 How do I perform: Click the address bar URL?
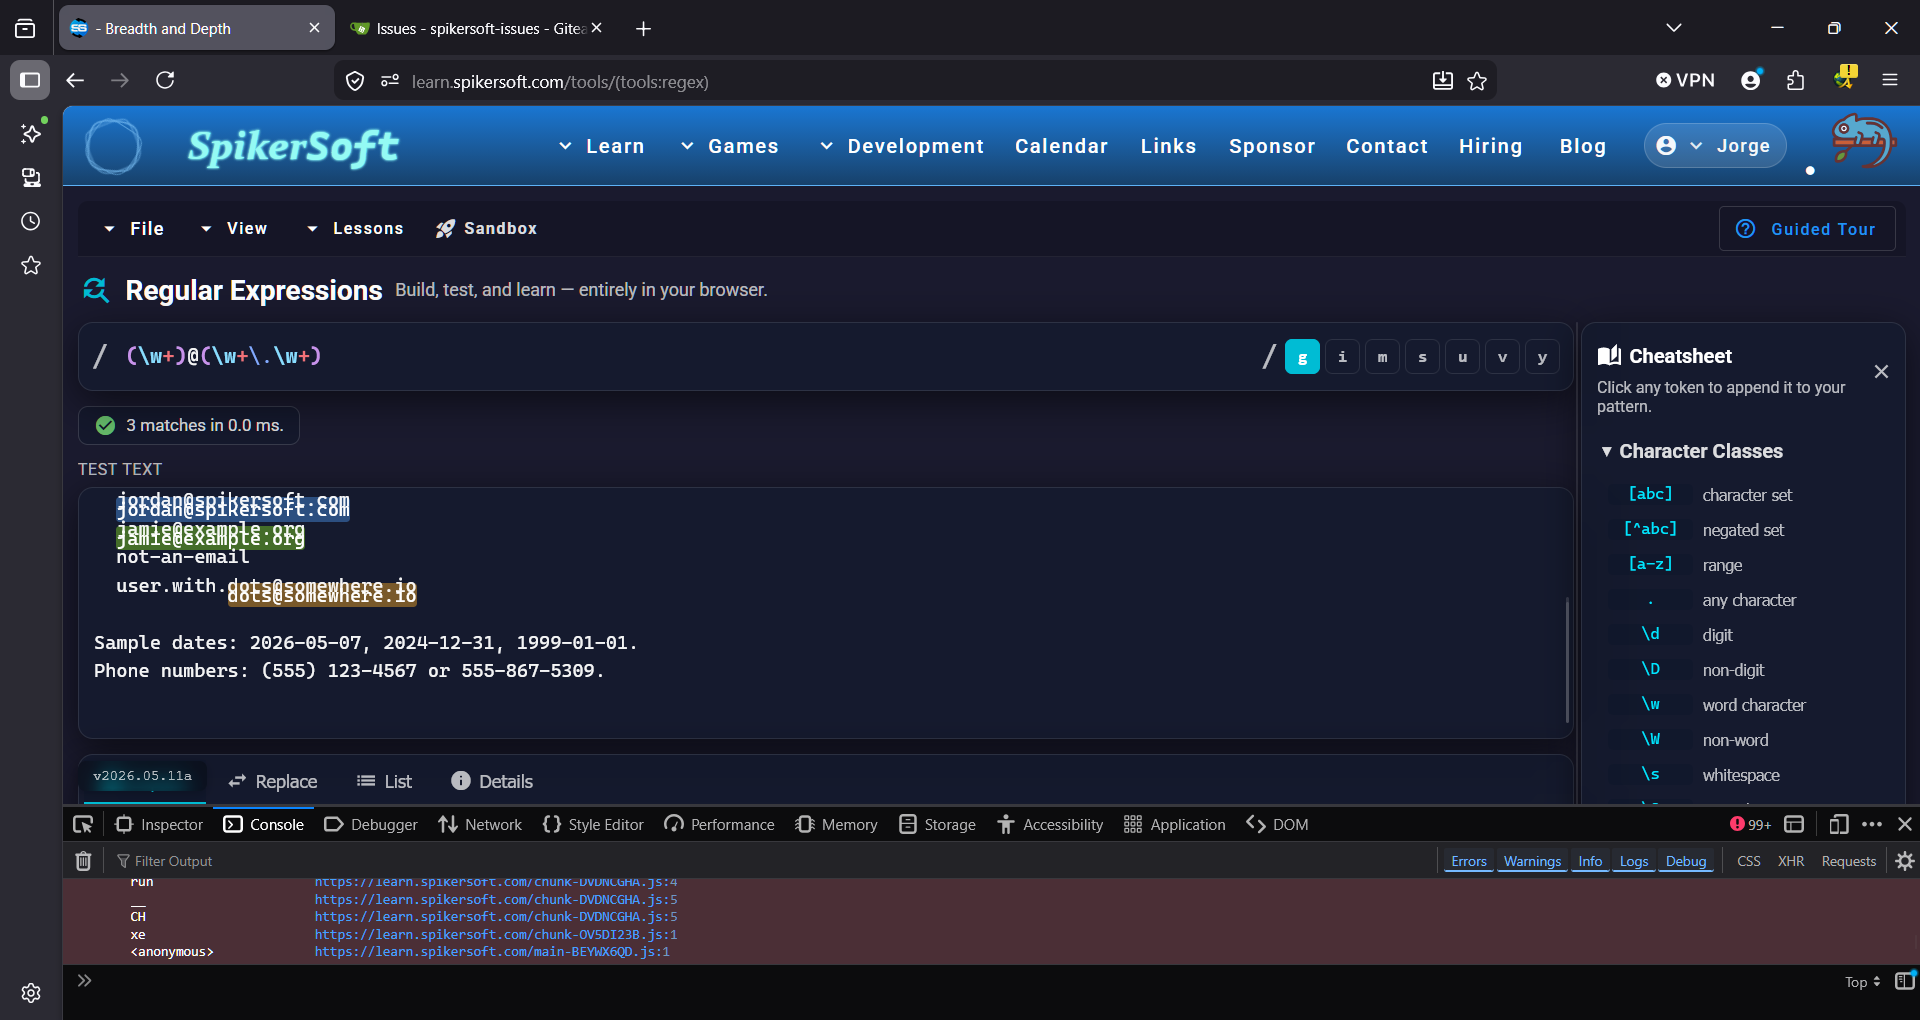pyautogui.click(x=560, y=81)
